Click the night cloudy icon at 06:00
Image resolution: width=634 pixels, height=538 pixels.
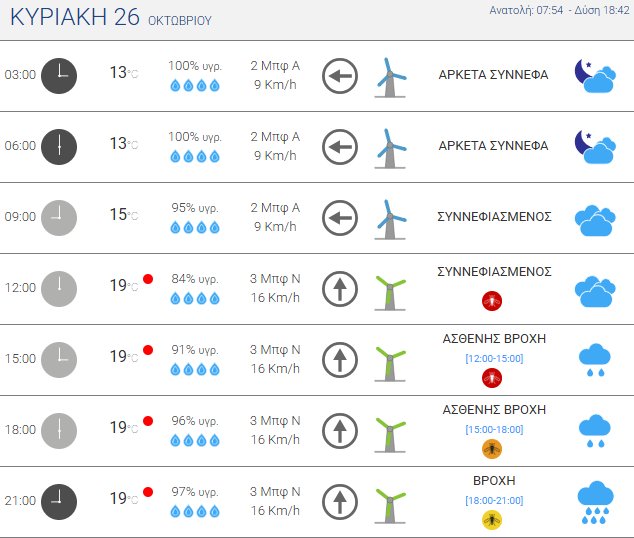coord(594,146)
